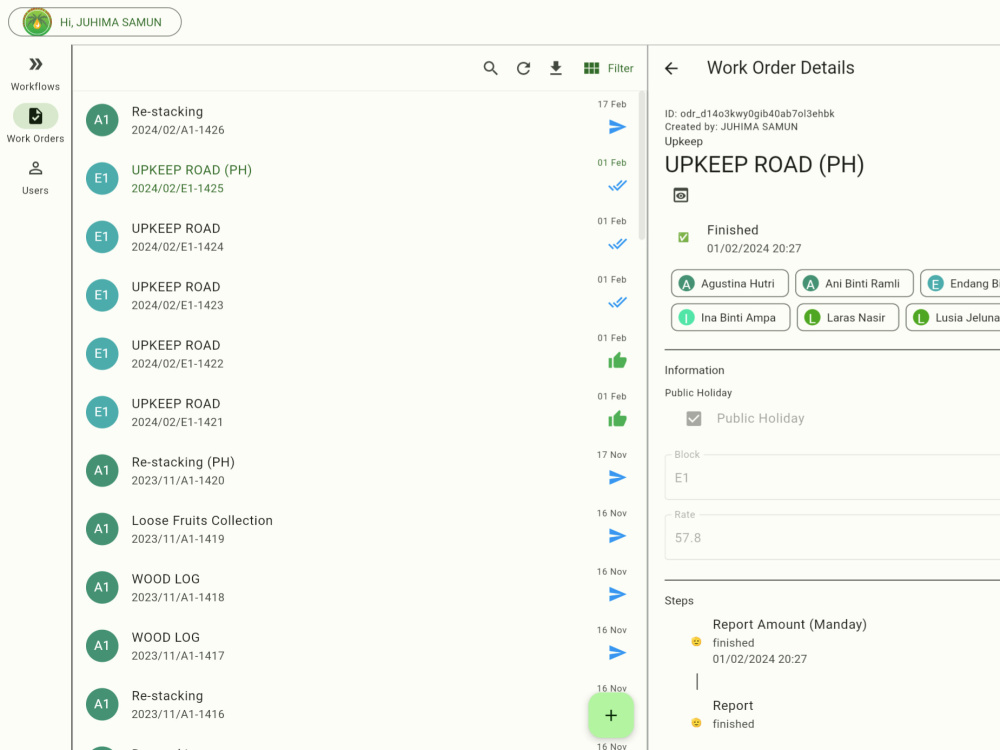This screenshot has height=750, width=1000.
Task: Open Re-stacking (PH) order 2023/11/A1-1420
Action: click(x=357, y=471)
